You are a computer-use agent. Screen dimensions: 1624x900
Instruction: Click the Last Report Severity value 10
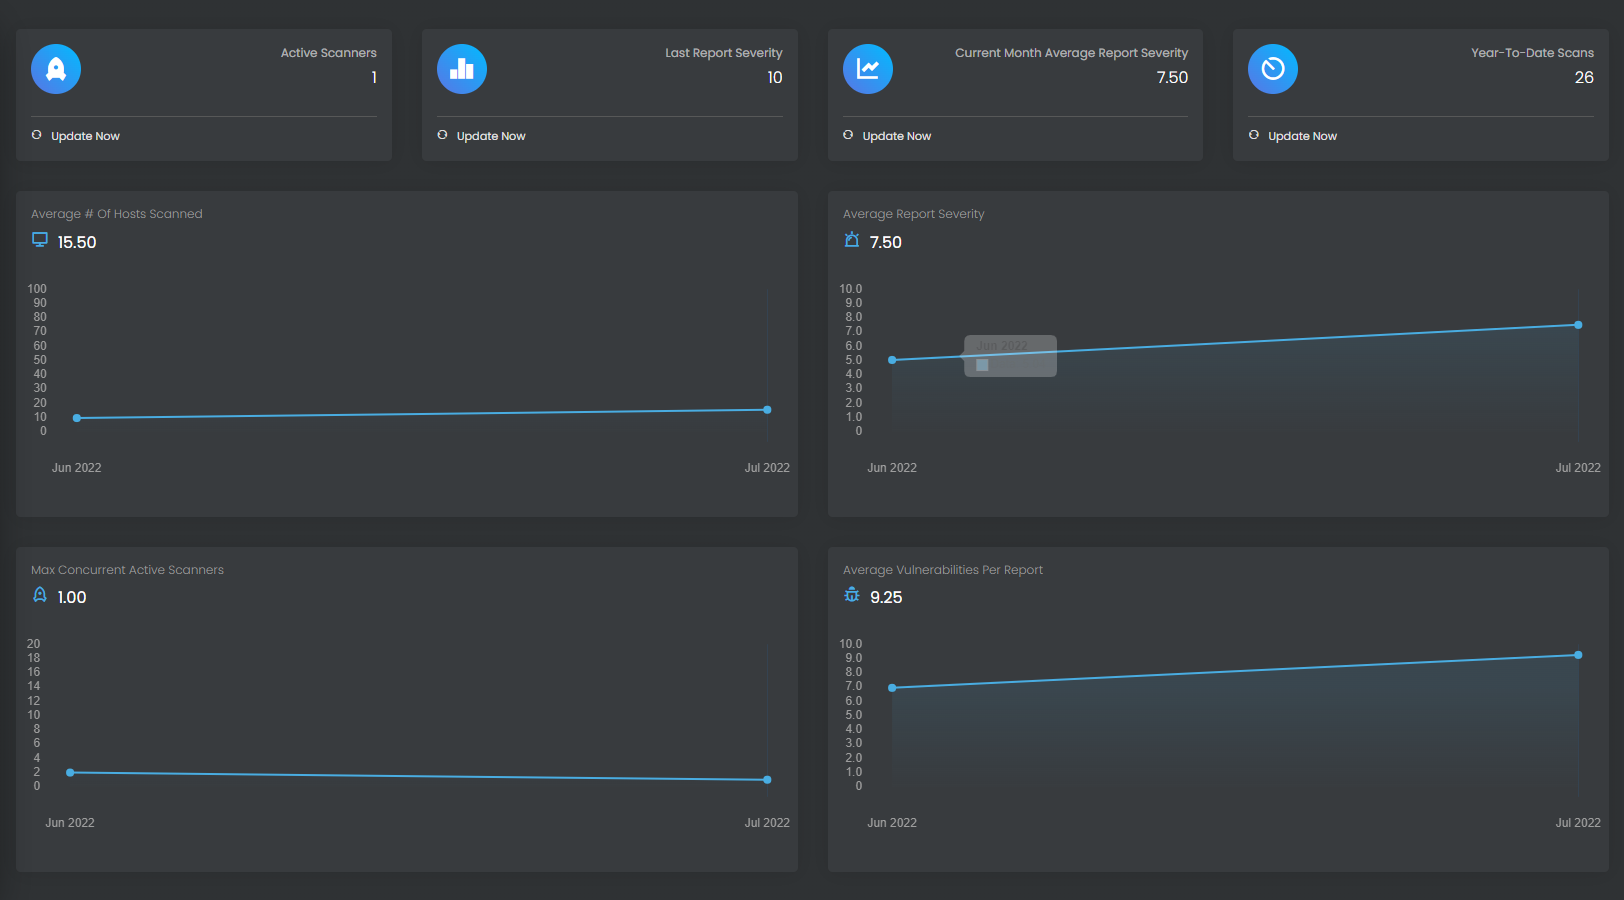pyautogui.click(x=775, y=77)
